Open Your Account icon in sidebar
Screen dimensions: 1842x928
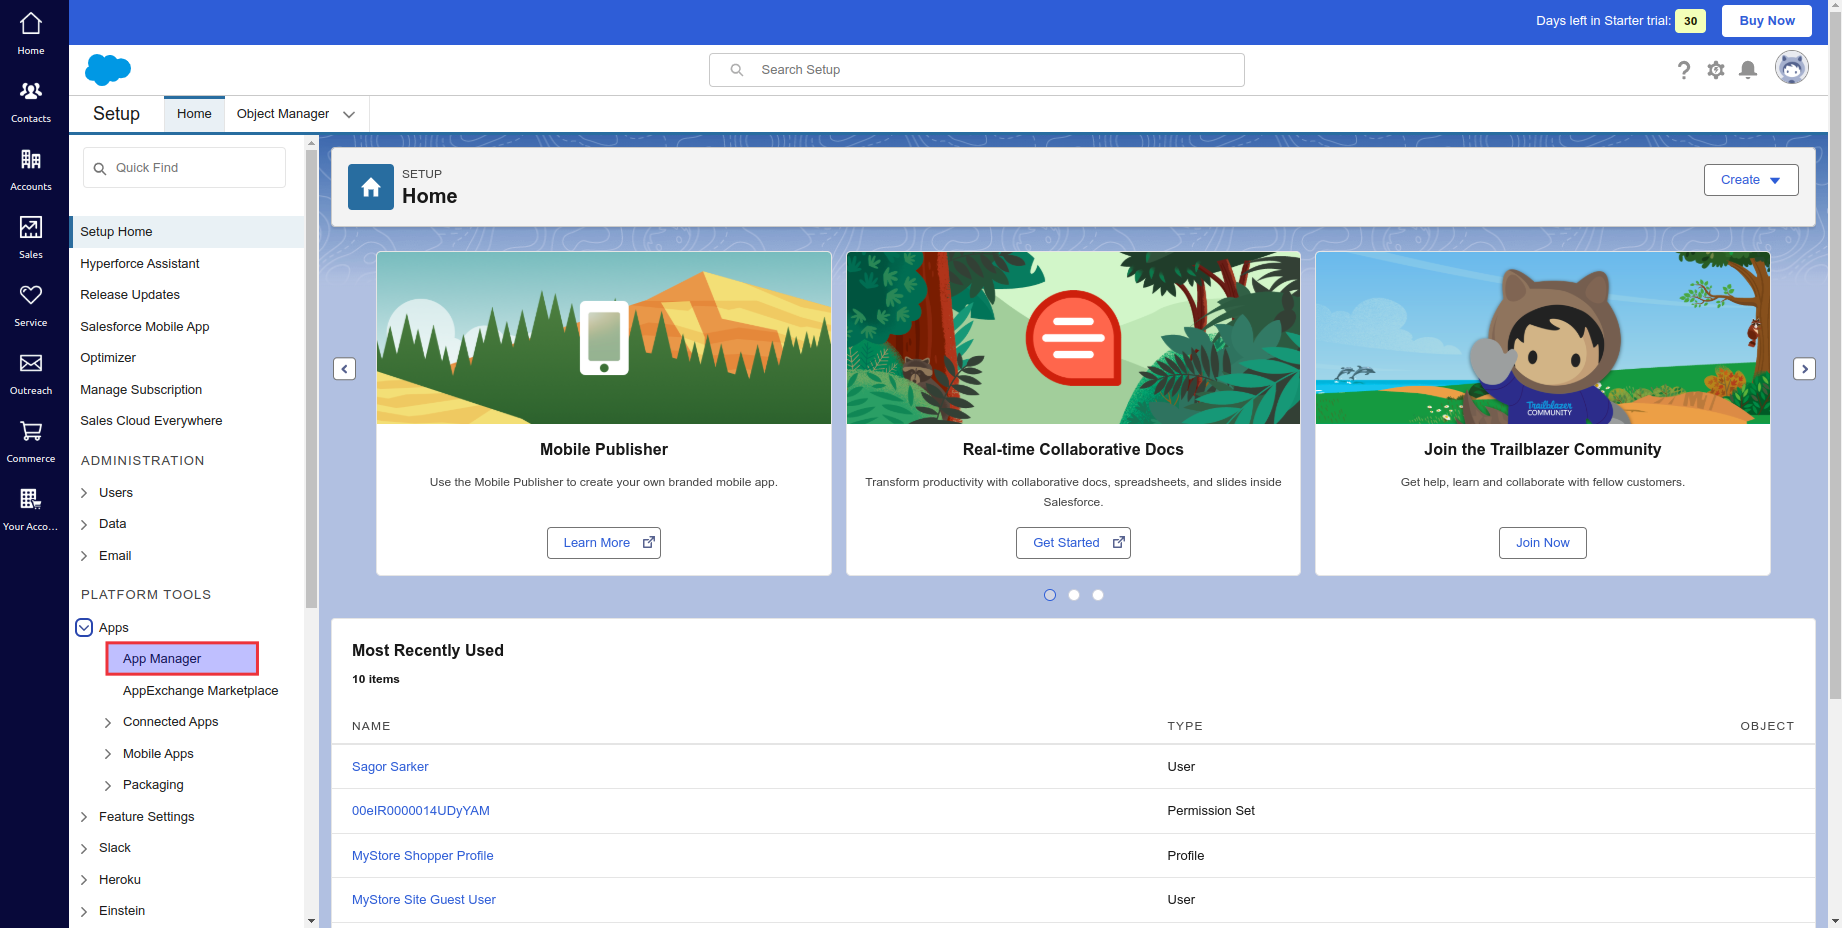(x=31, y=510)
